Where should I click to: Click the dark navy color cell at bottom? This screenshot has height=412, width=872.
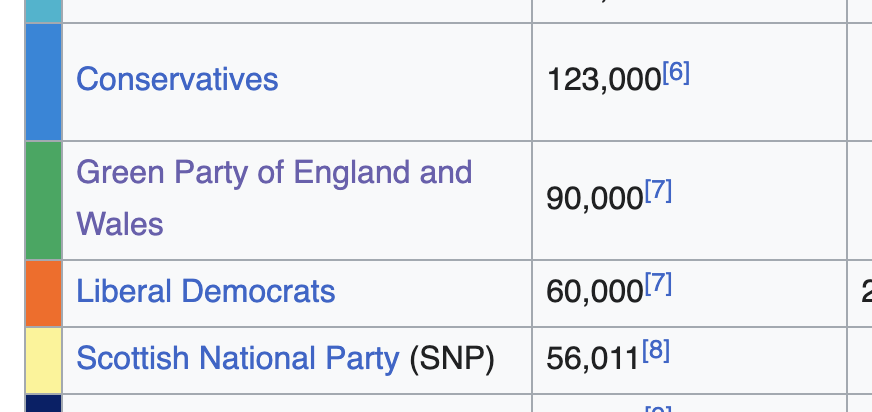(43, 404)
